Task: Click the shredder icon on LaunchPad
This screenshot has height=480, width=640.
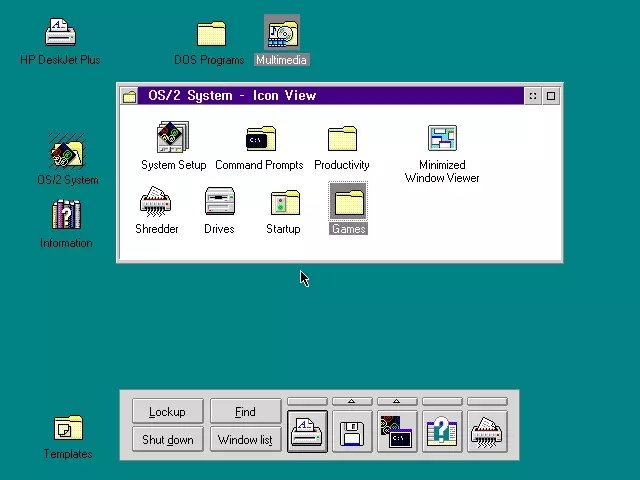Action: click(487, 433)
